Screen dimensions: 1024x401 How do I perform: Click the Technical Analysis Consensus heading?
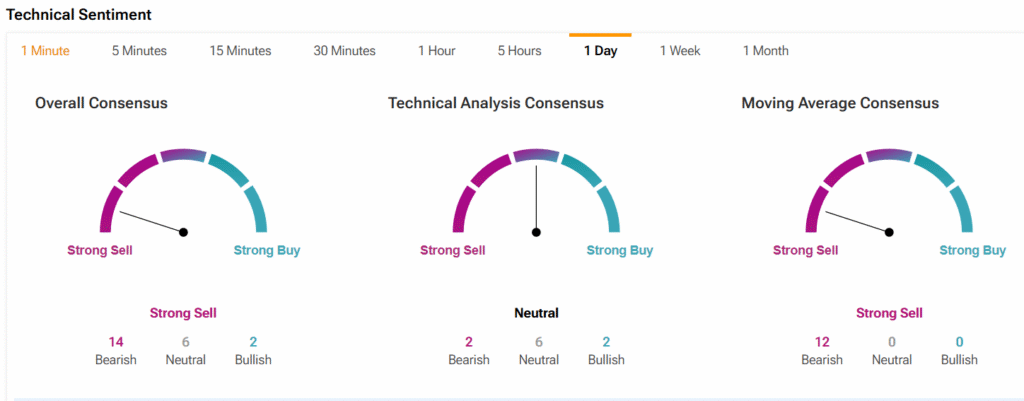point(496,103)
